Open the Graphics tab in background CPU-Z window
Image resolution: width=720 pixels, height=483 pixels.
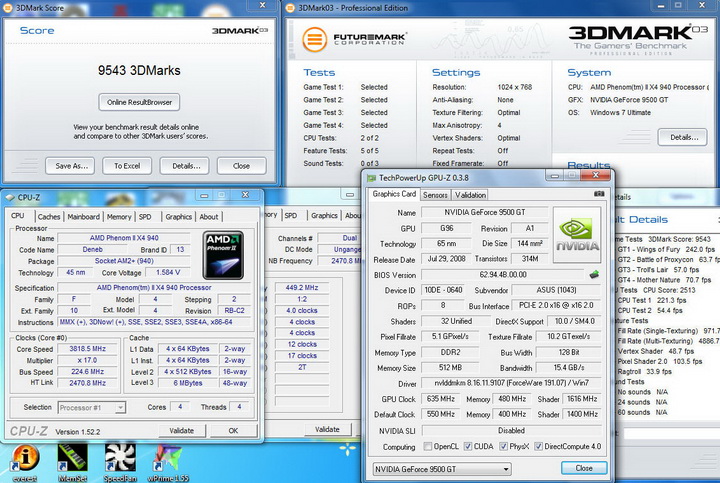(324, 215)
